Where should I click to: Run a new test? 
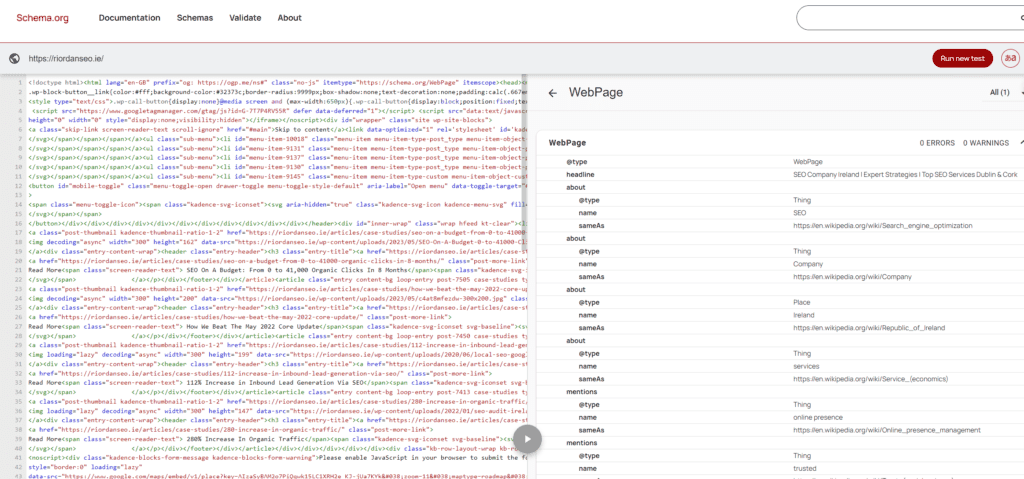click(963, 58)
